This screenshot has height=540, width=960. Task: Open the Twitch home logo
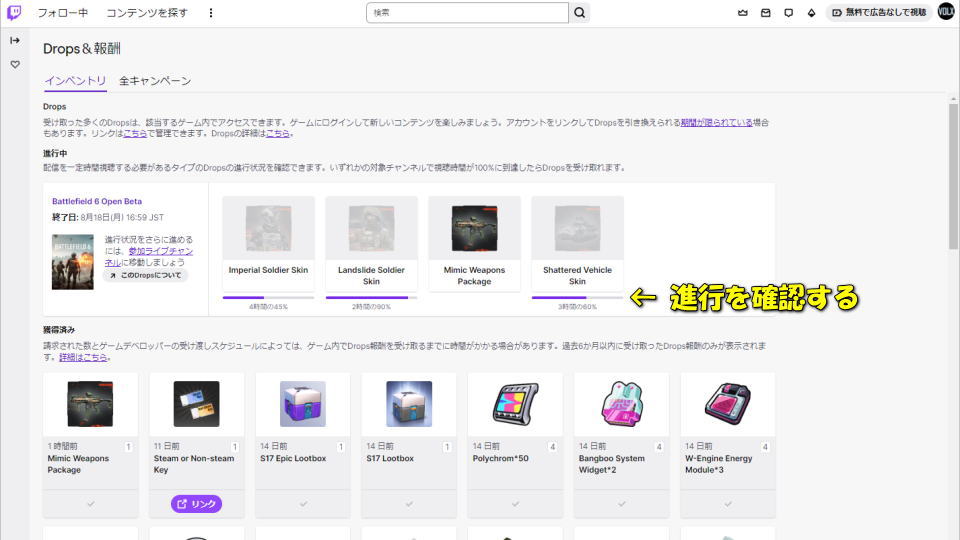[13, 13]
